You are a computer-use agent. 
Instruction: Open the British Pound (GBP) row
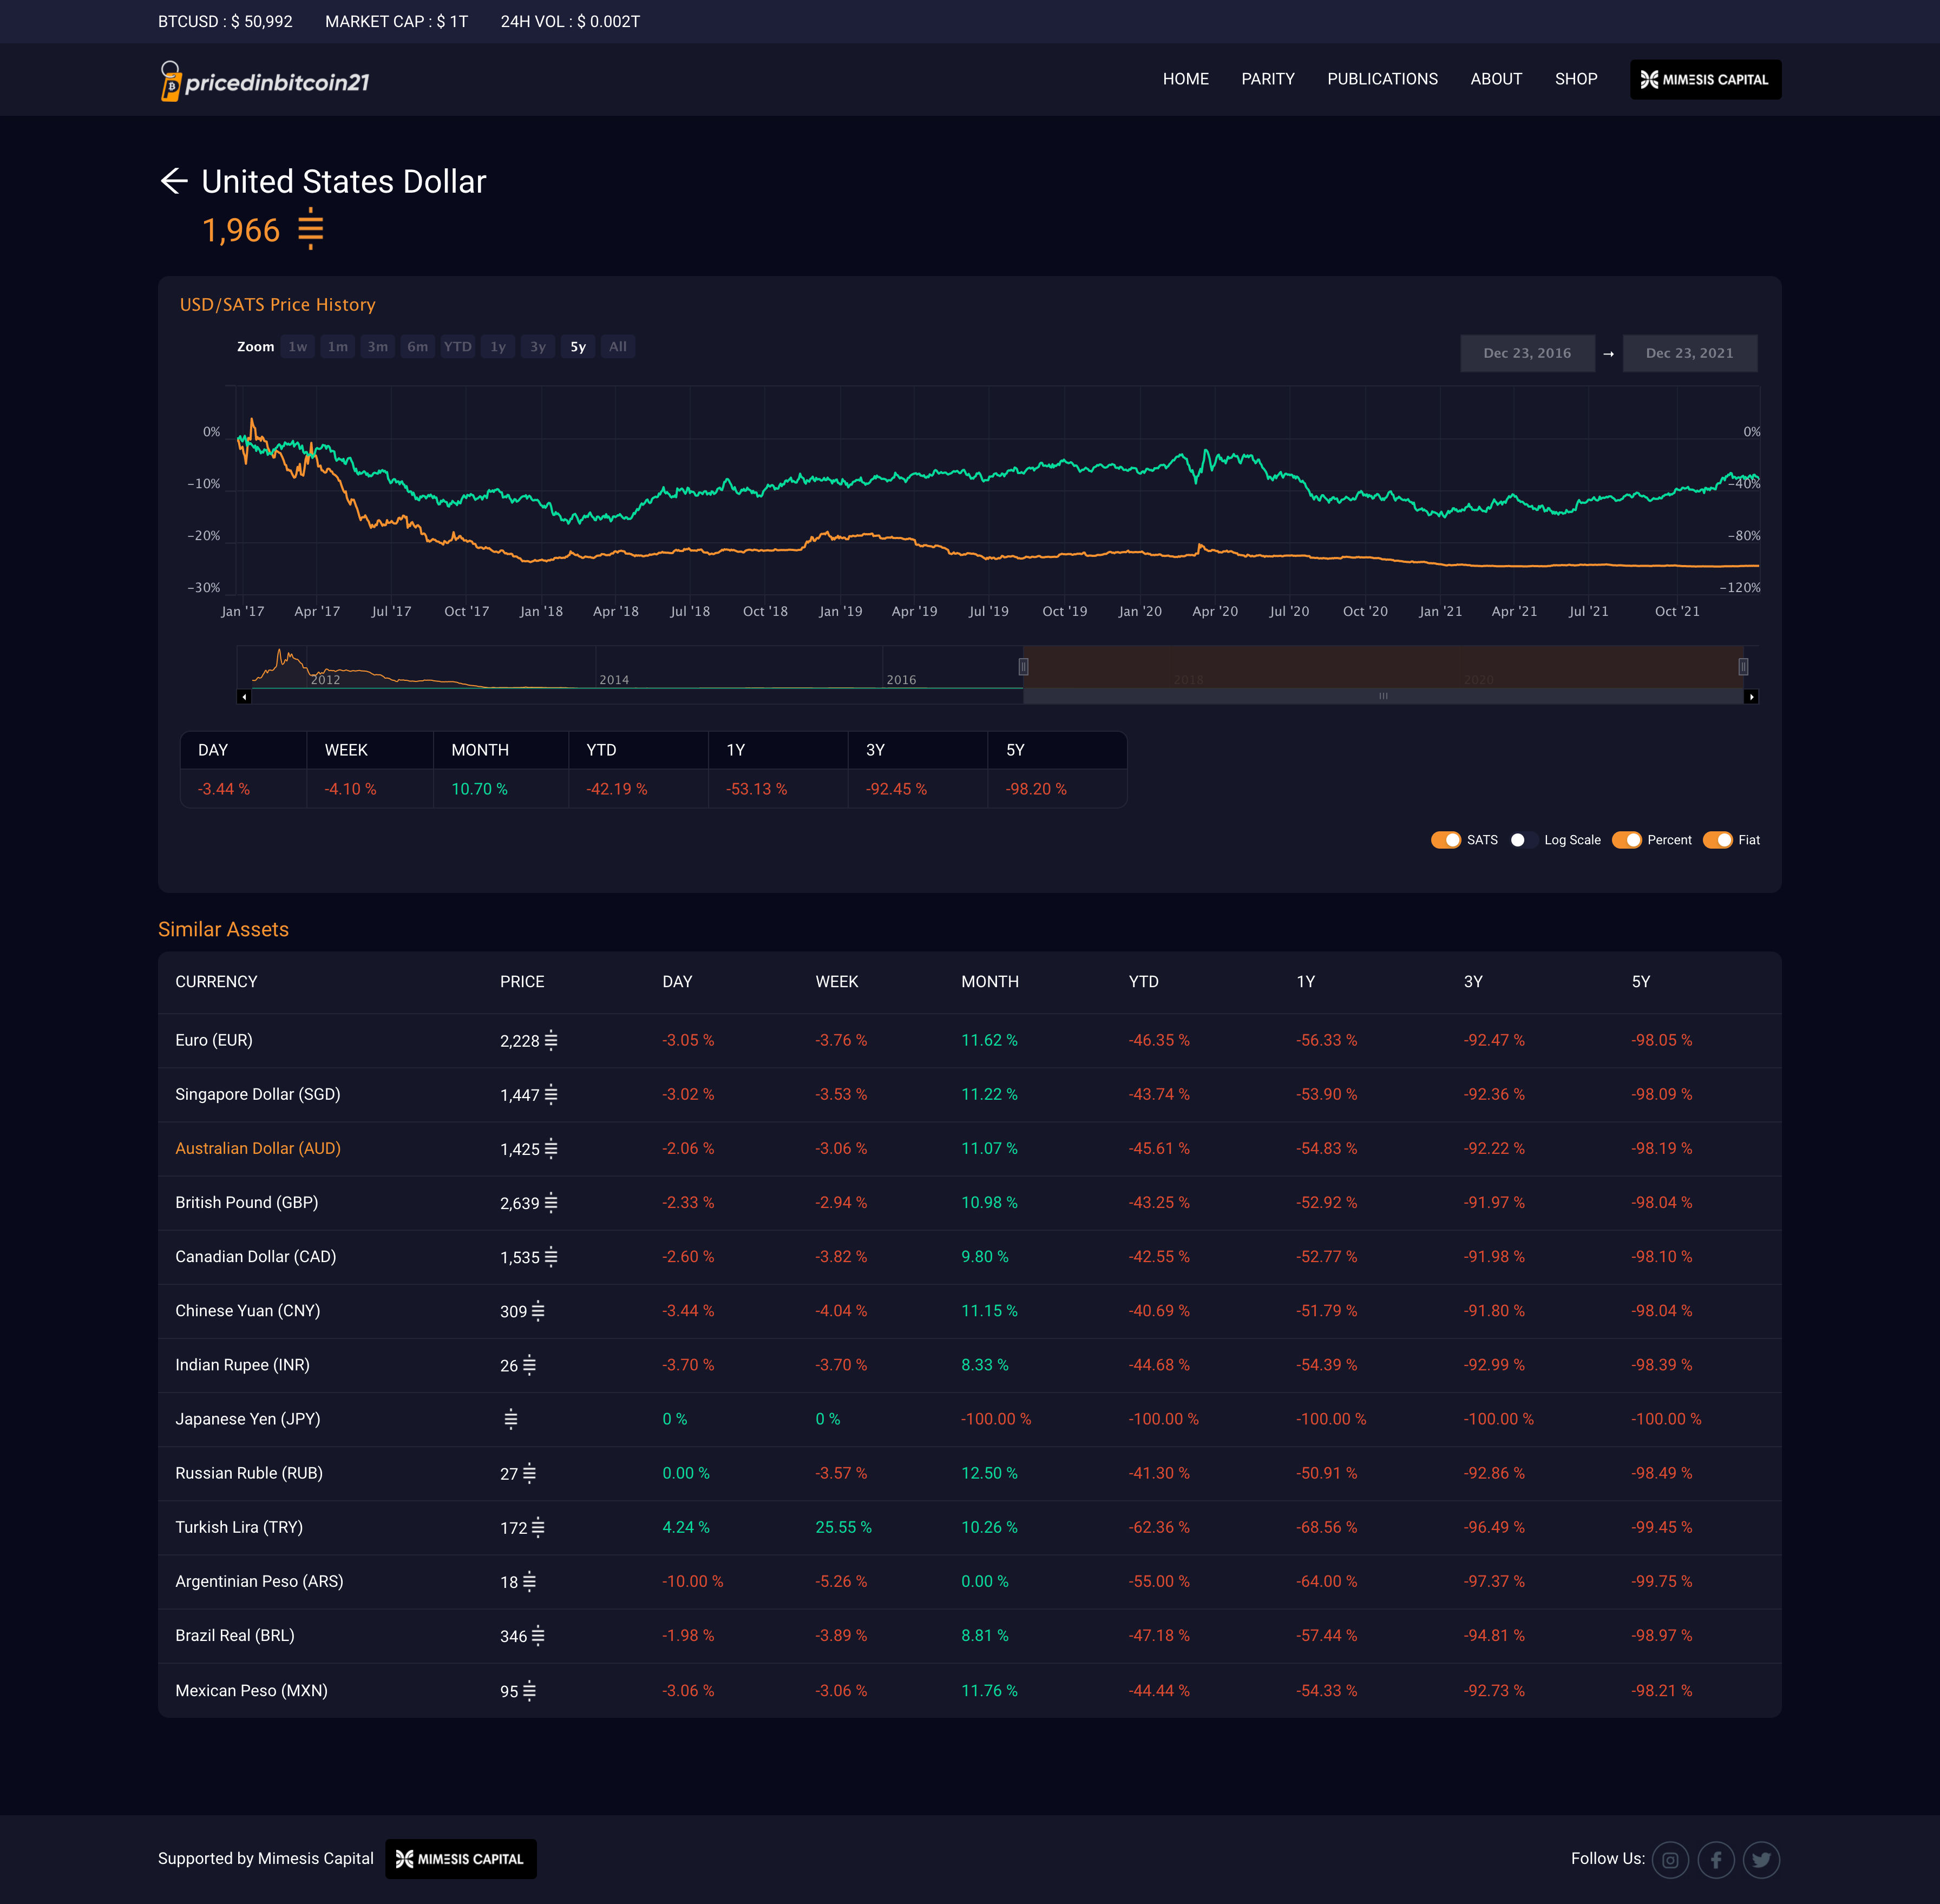[969, 1202]
